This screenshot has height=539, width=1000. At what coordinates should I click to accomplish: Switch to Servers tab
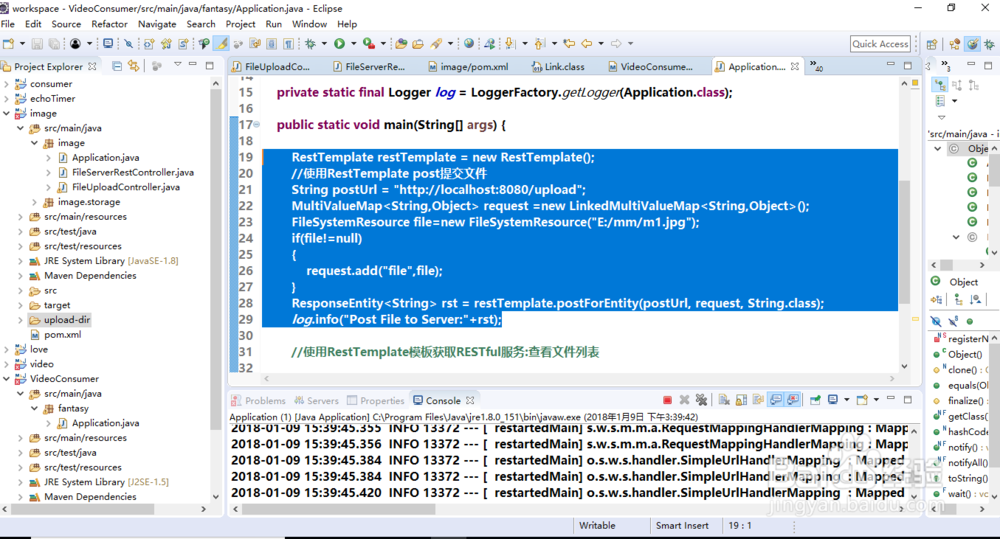(x=316, y=401)
